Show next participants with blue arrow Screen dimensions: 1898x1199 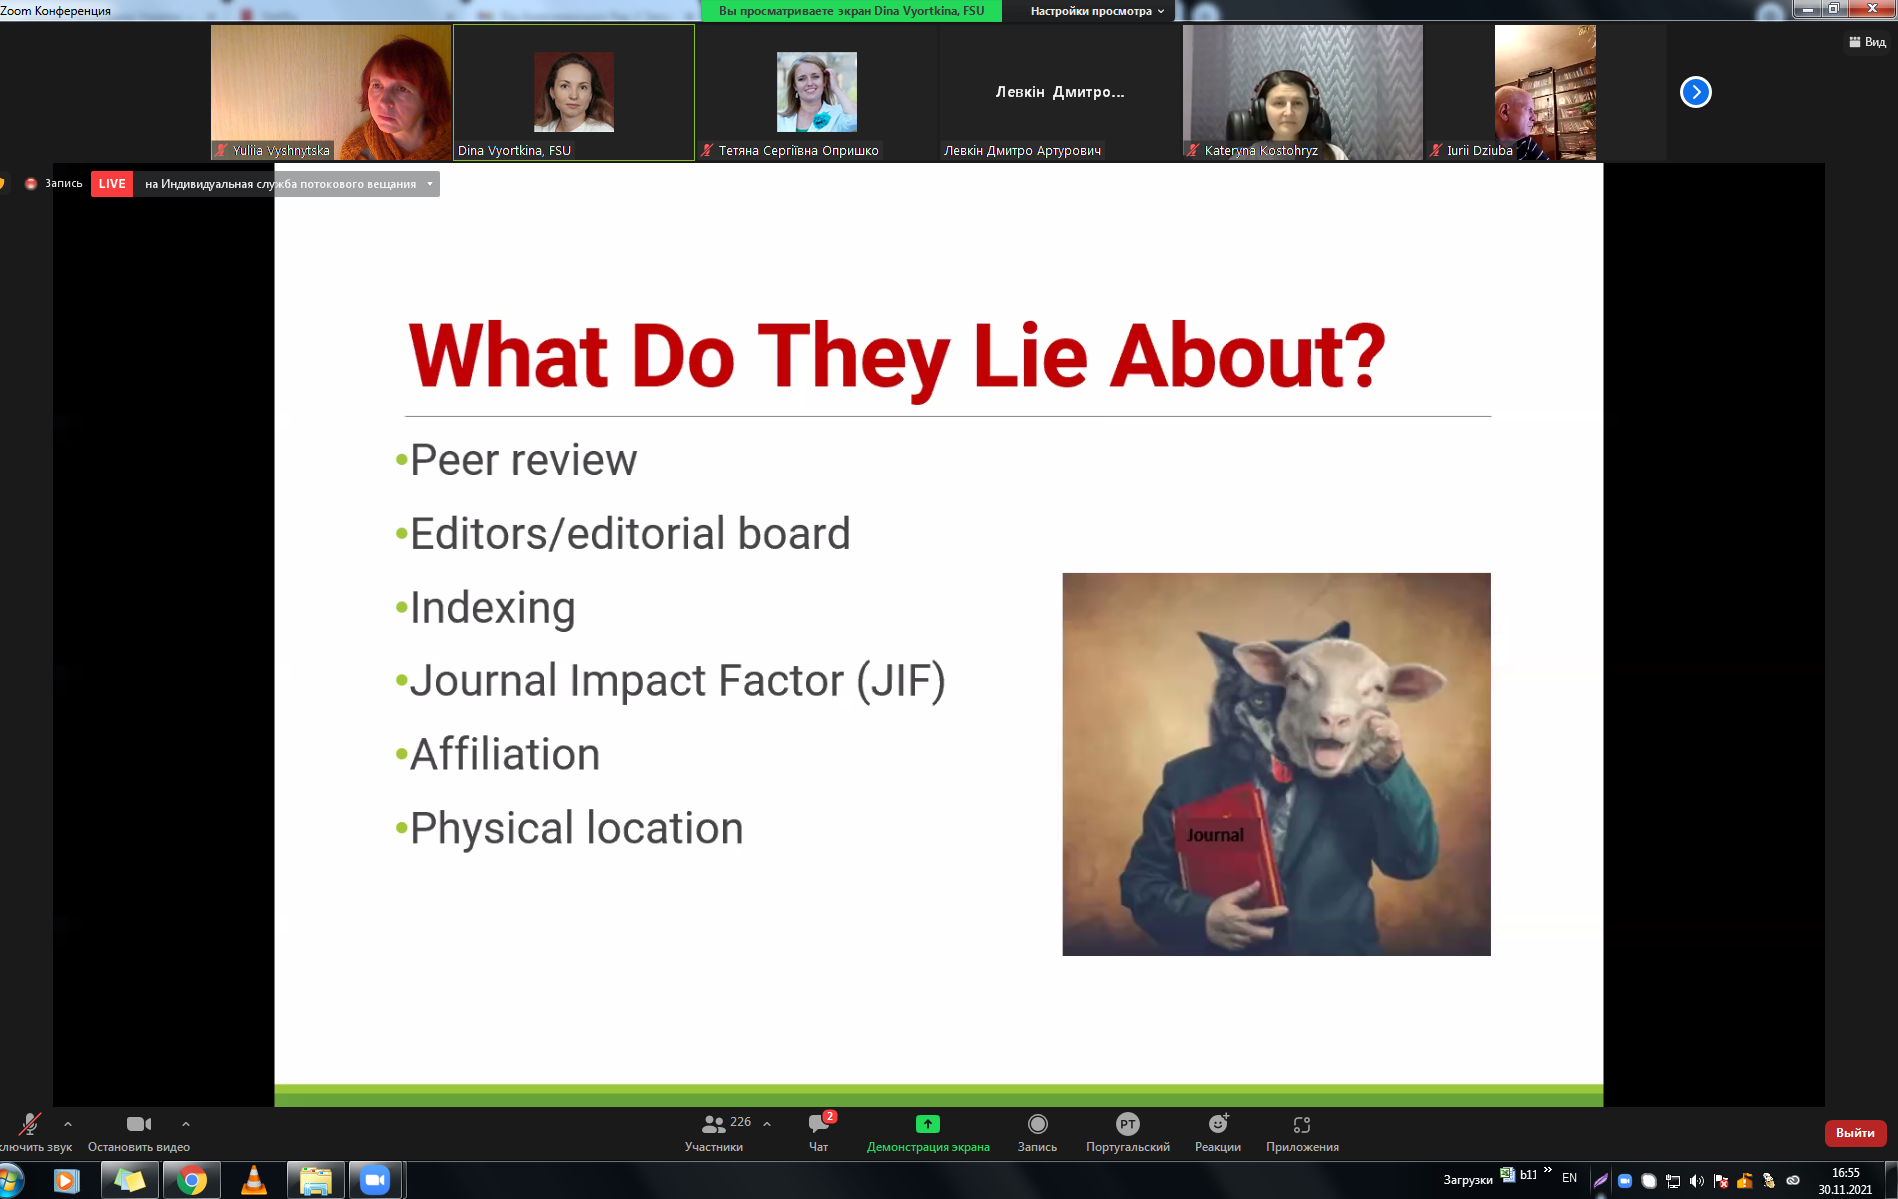coord(1695,92)
